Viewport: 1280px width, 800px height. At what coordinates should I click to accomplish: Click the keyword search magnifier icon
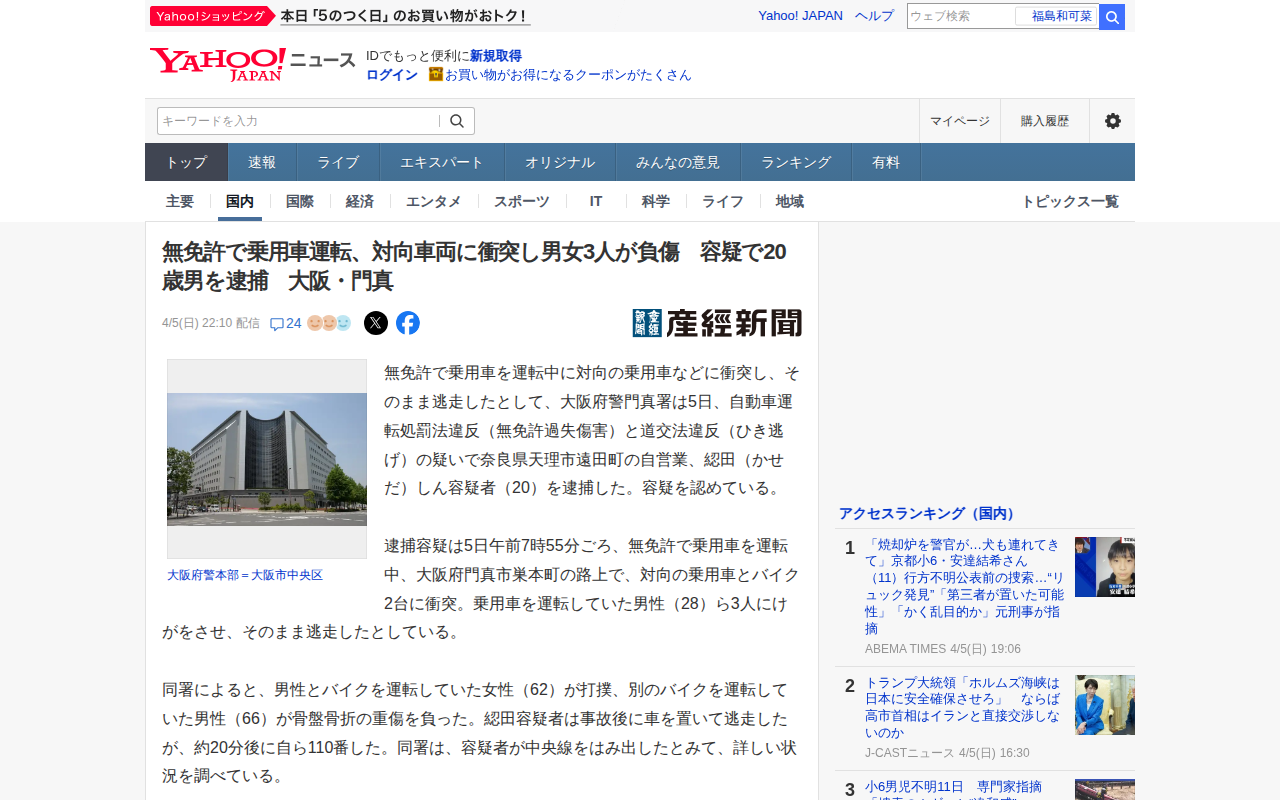pos(457,121)
